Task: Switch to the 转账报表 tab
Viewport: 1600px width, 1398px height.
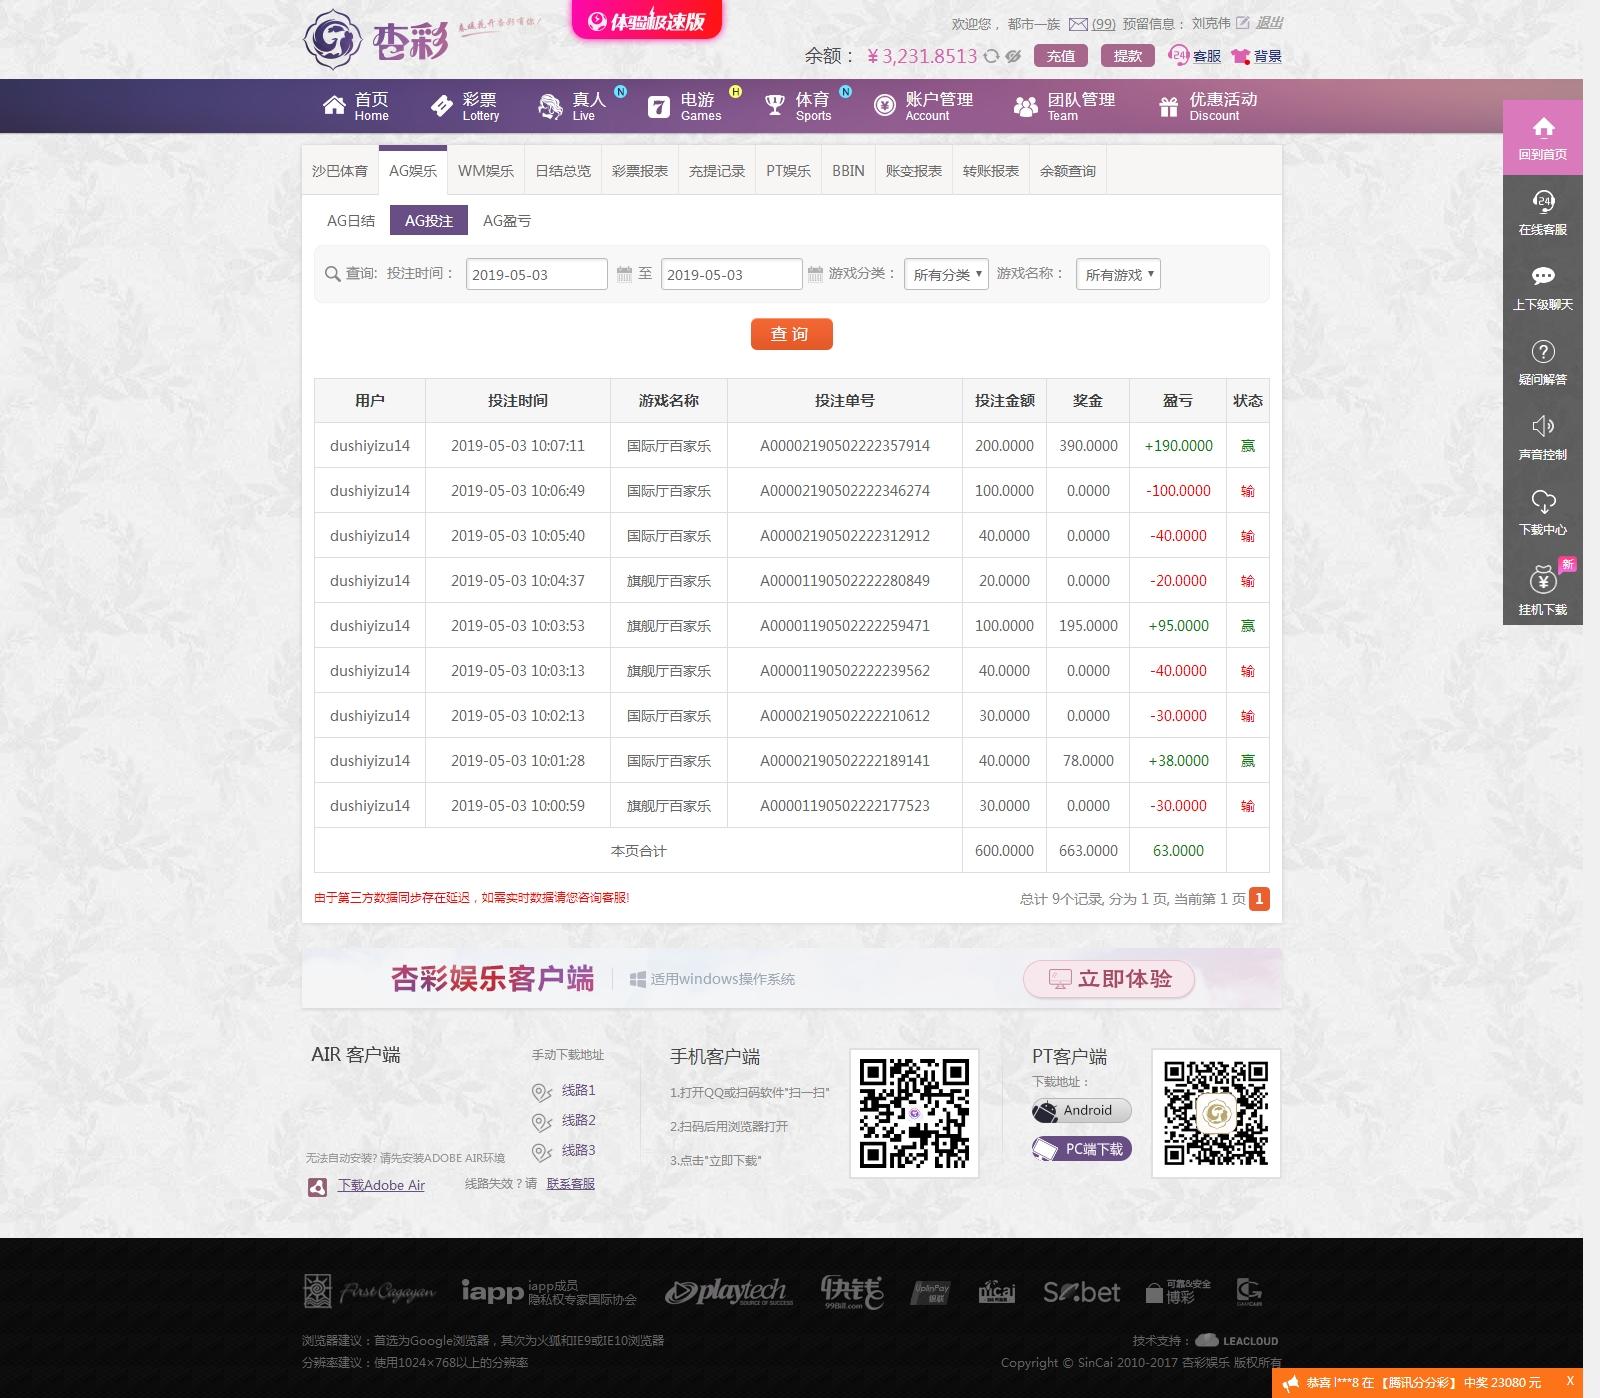Action: click(991, 171)
